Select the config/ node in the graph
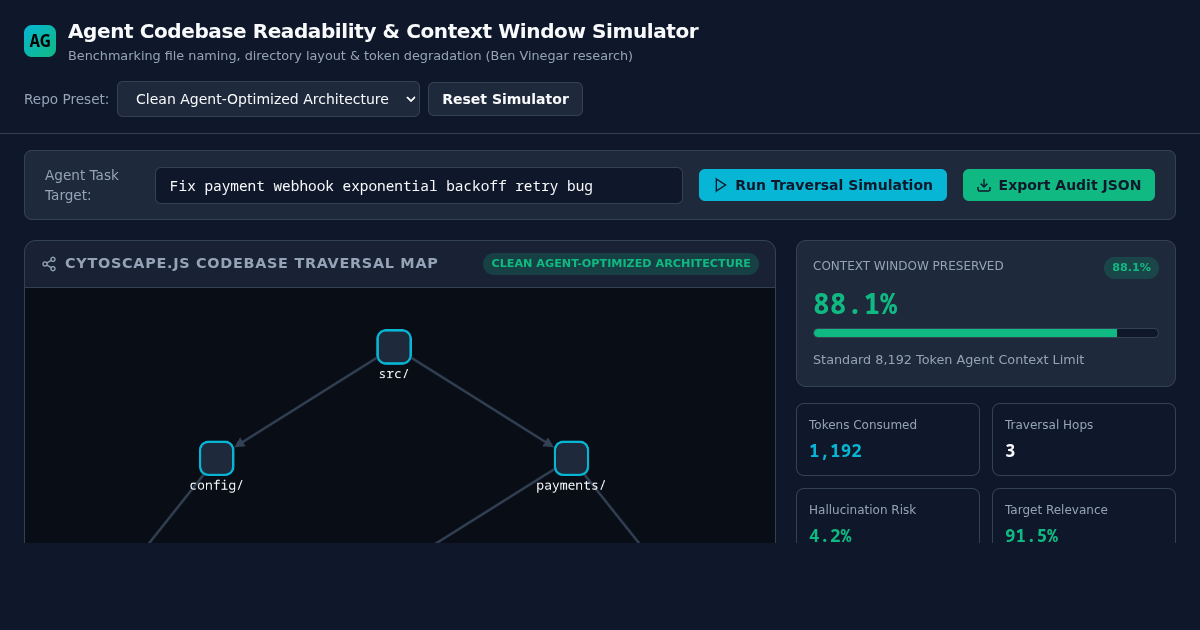 pos(217,458)
